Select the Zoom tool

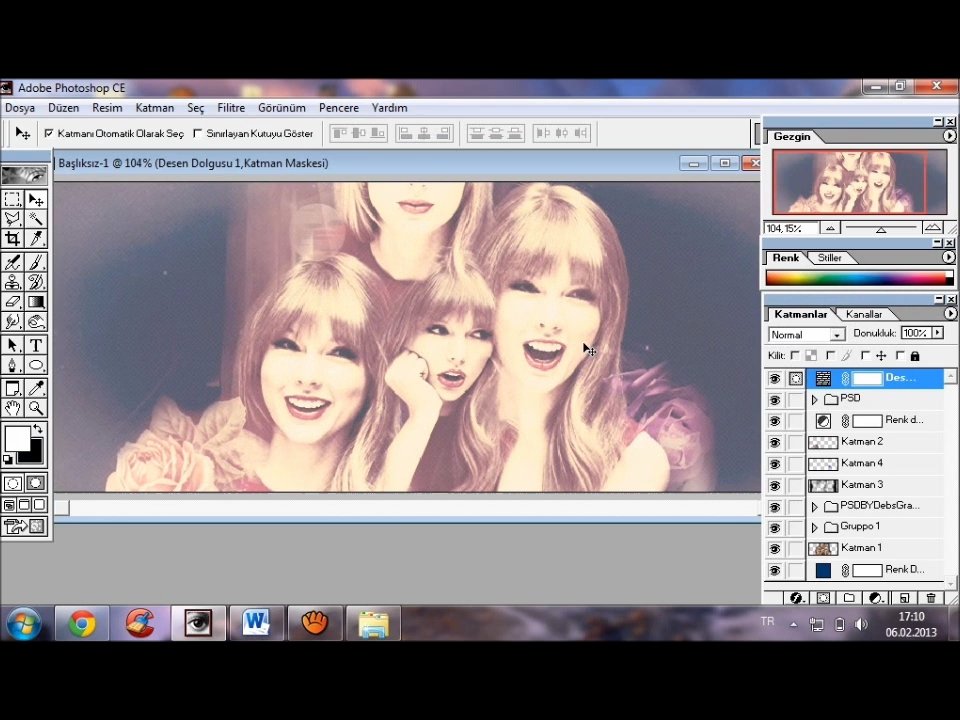pyautogui.click(x=36, y=408)
